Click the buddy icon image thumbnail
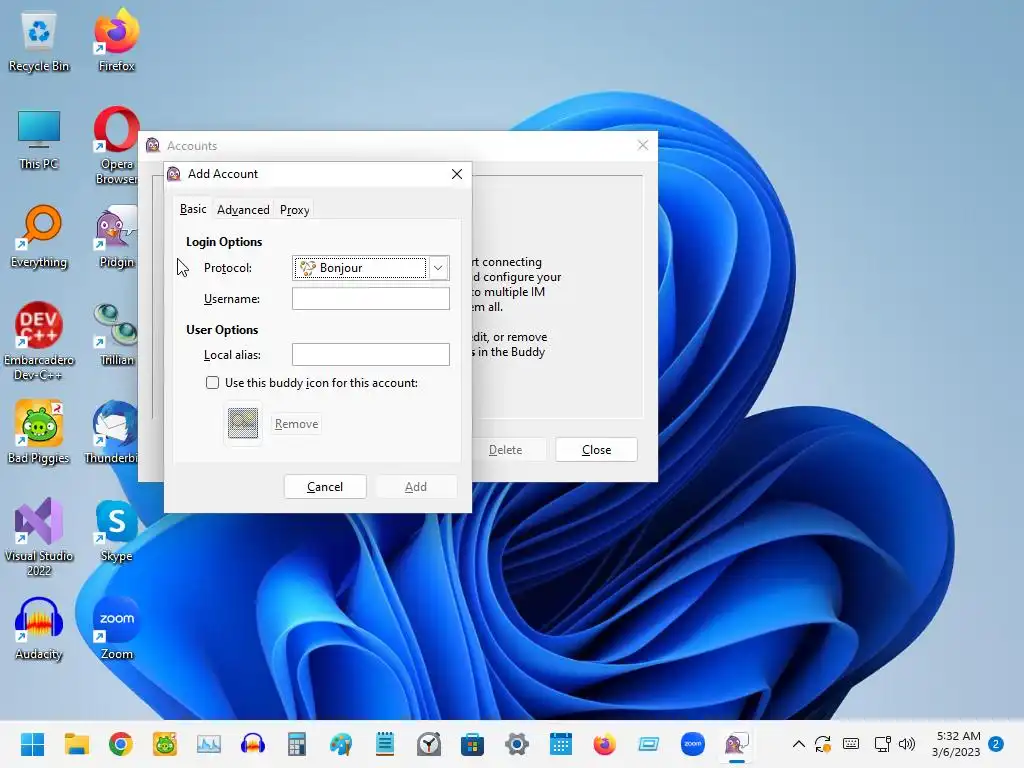The width and height of the screenshot is (1024, 768). point(243,423)
